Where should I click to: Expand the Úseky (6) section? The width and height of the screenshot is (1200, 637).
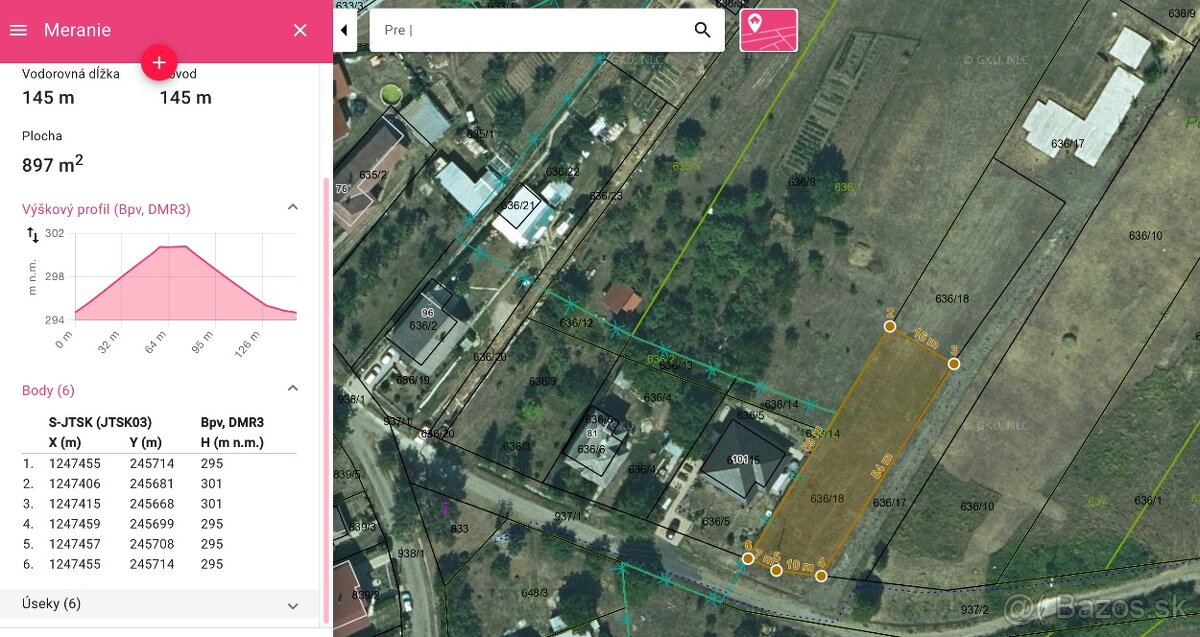(293, 605)
